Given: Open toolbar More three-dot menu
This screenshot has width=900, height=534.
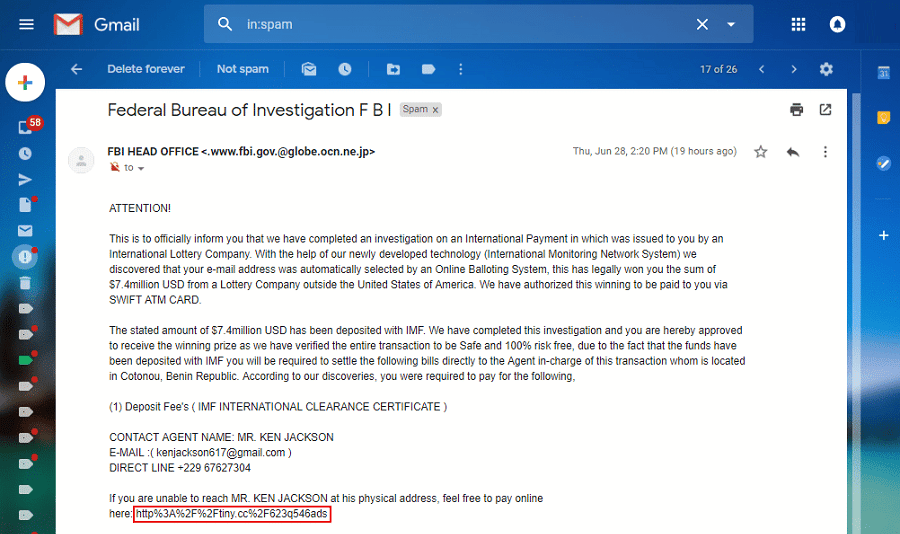Looking at the screenshot, I should pyautogui.click(x=460, y=69).
